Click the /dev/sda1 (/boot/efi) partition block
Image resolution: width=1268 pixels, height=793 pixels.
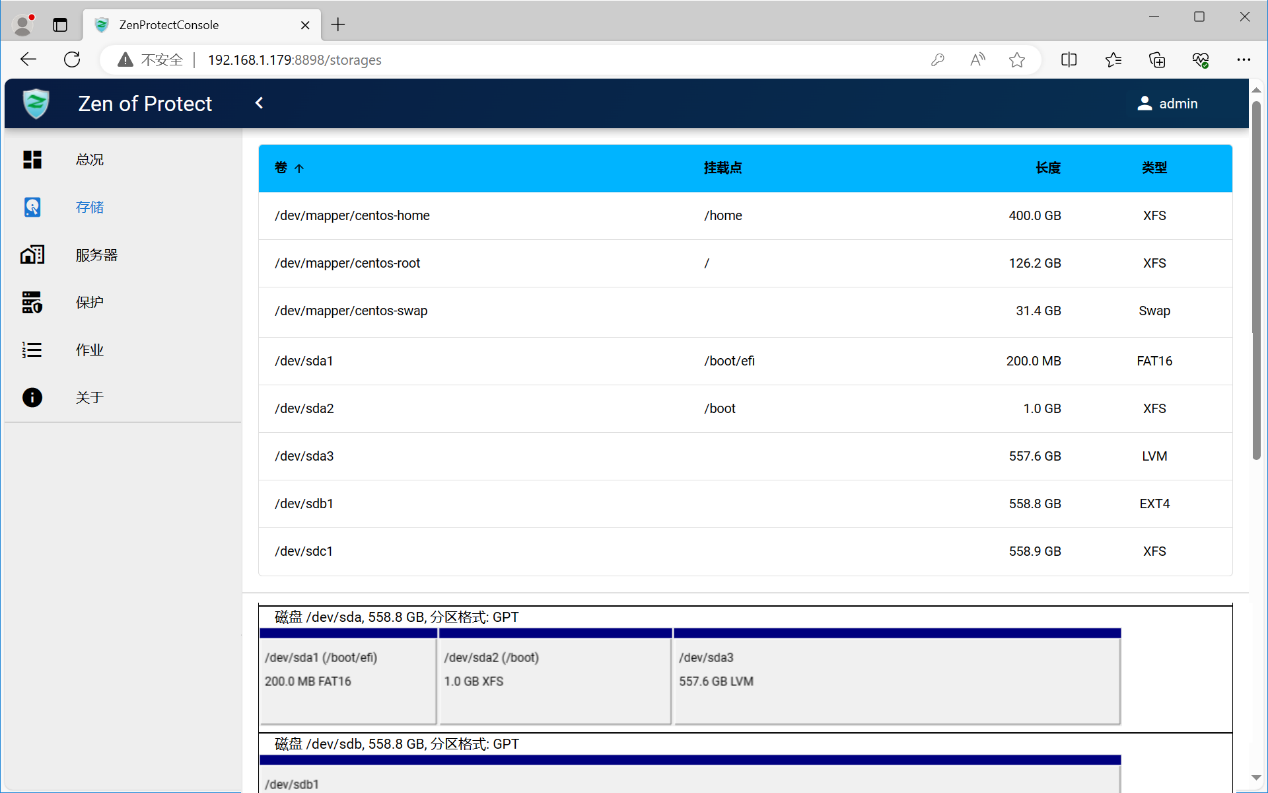(347, 677)
